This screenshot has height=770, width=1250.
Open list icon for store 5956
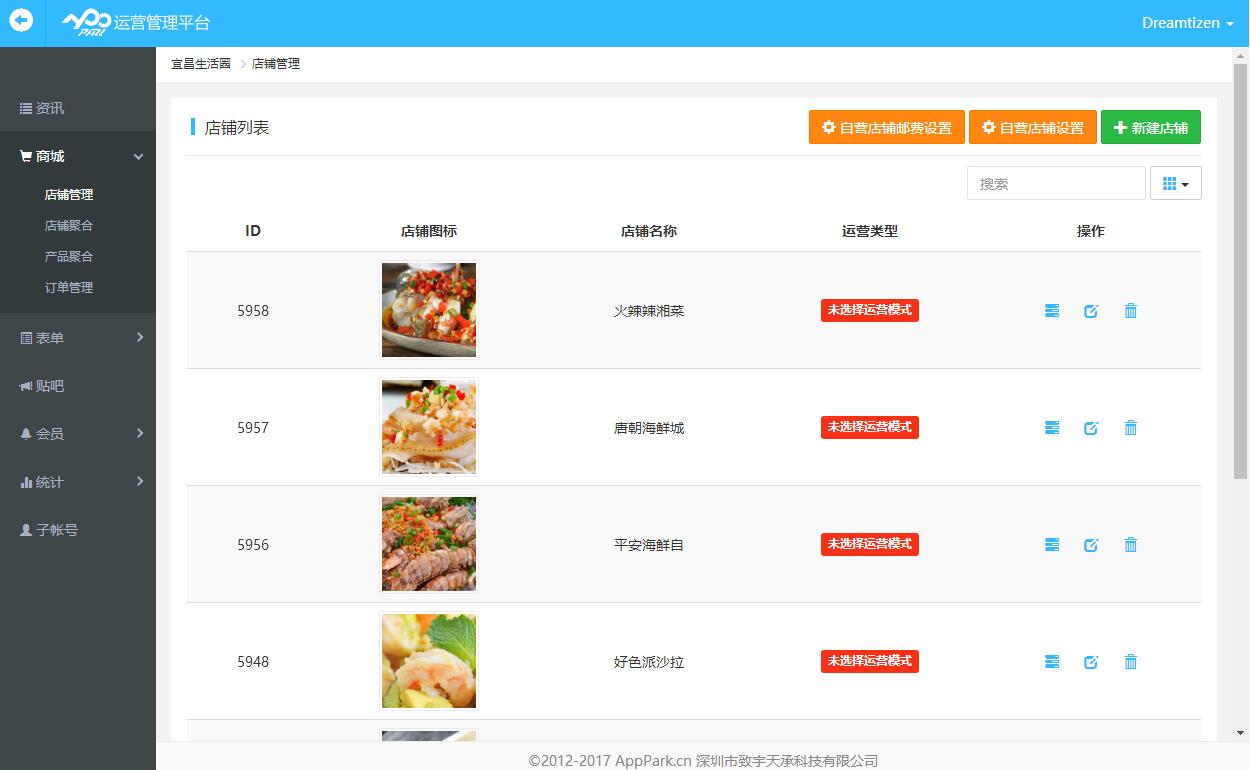1052,545
